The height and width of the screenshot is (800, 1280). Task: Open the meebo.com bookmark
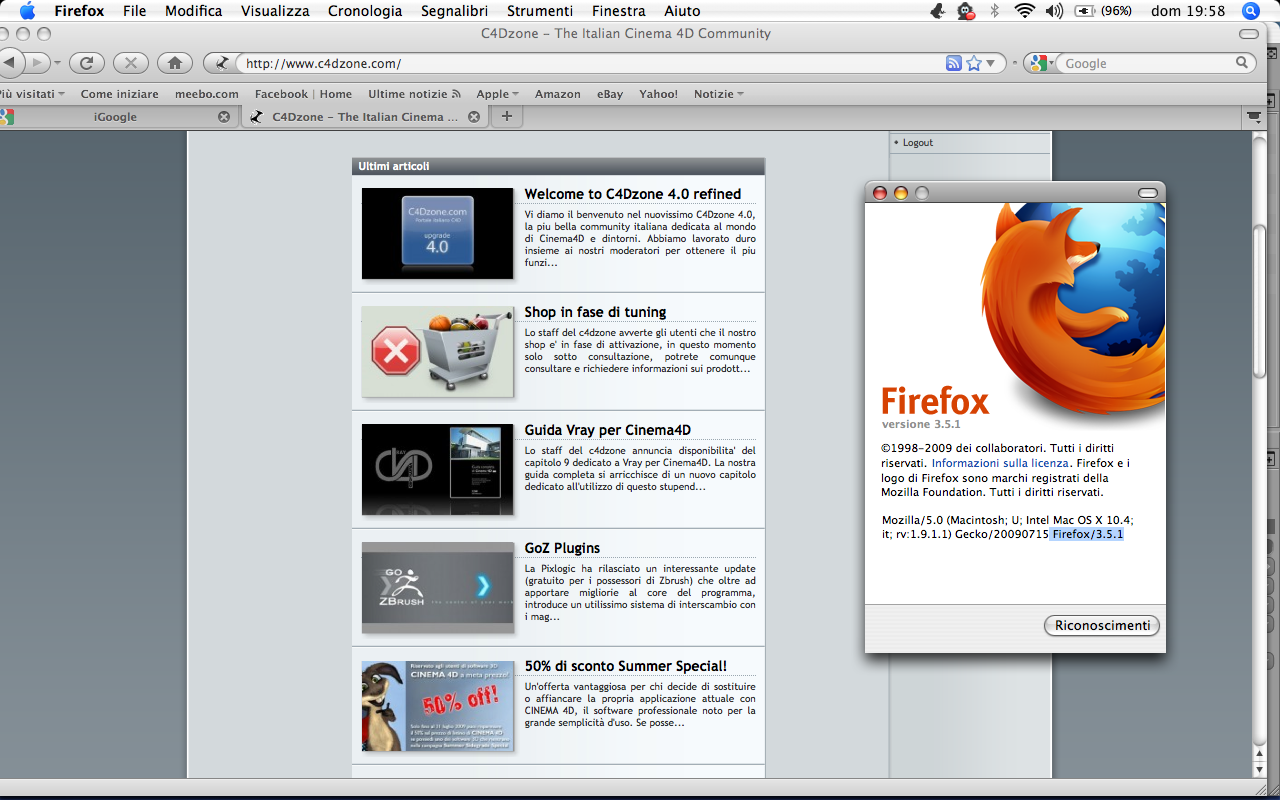207,94
